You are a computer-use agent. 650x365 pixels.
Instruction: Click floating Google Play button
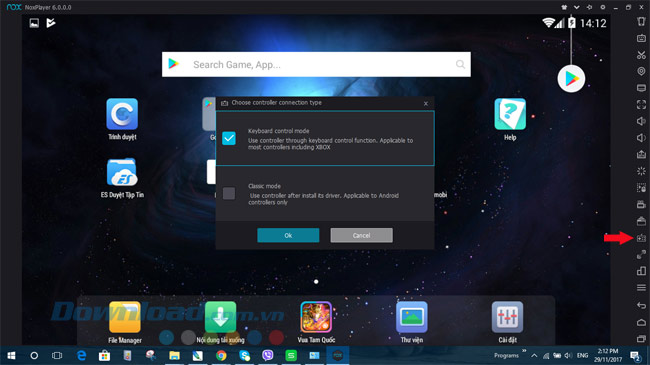[x=571, y=78]
